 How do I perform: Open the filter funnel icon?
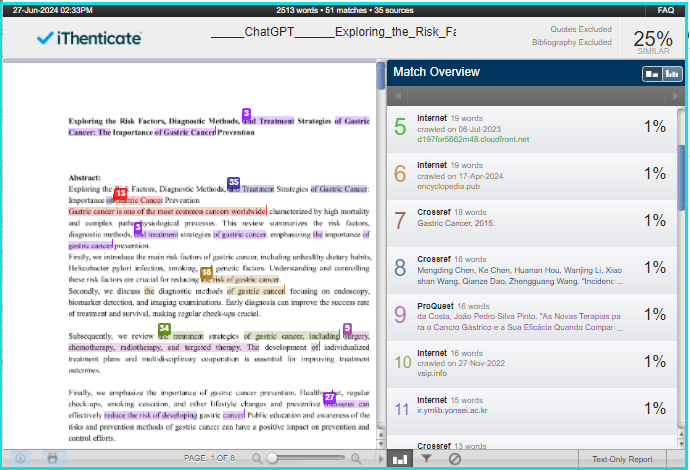click(426, 459)
